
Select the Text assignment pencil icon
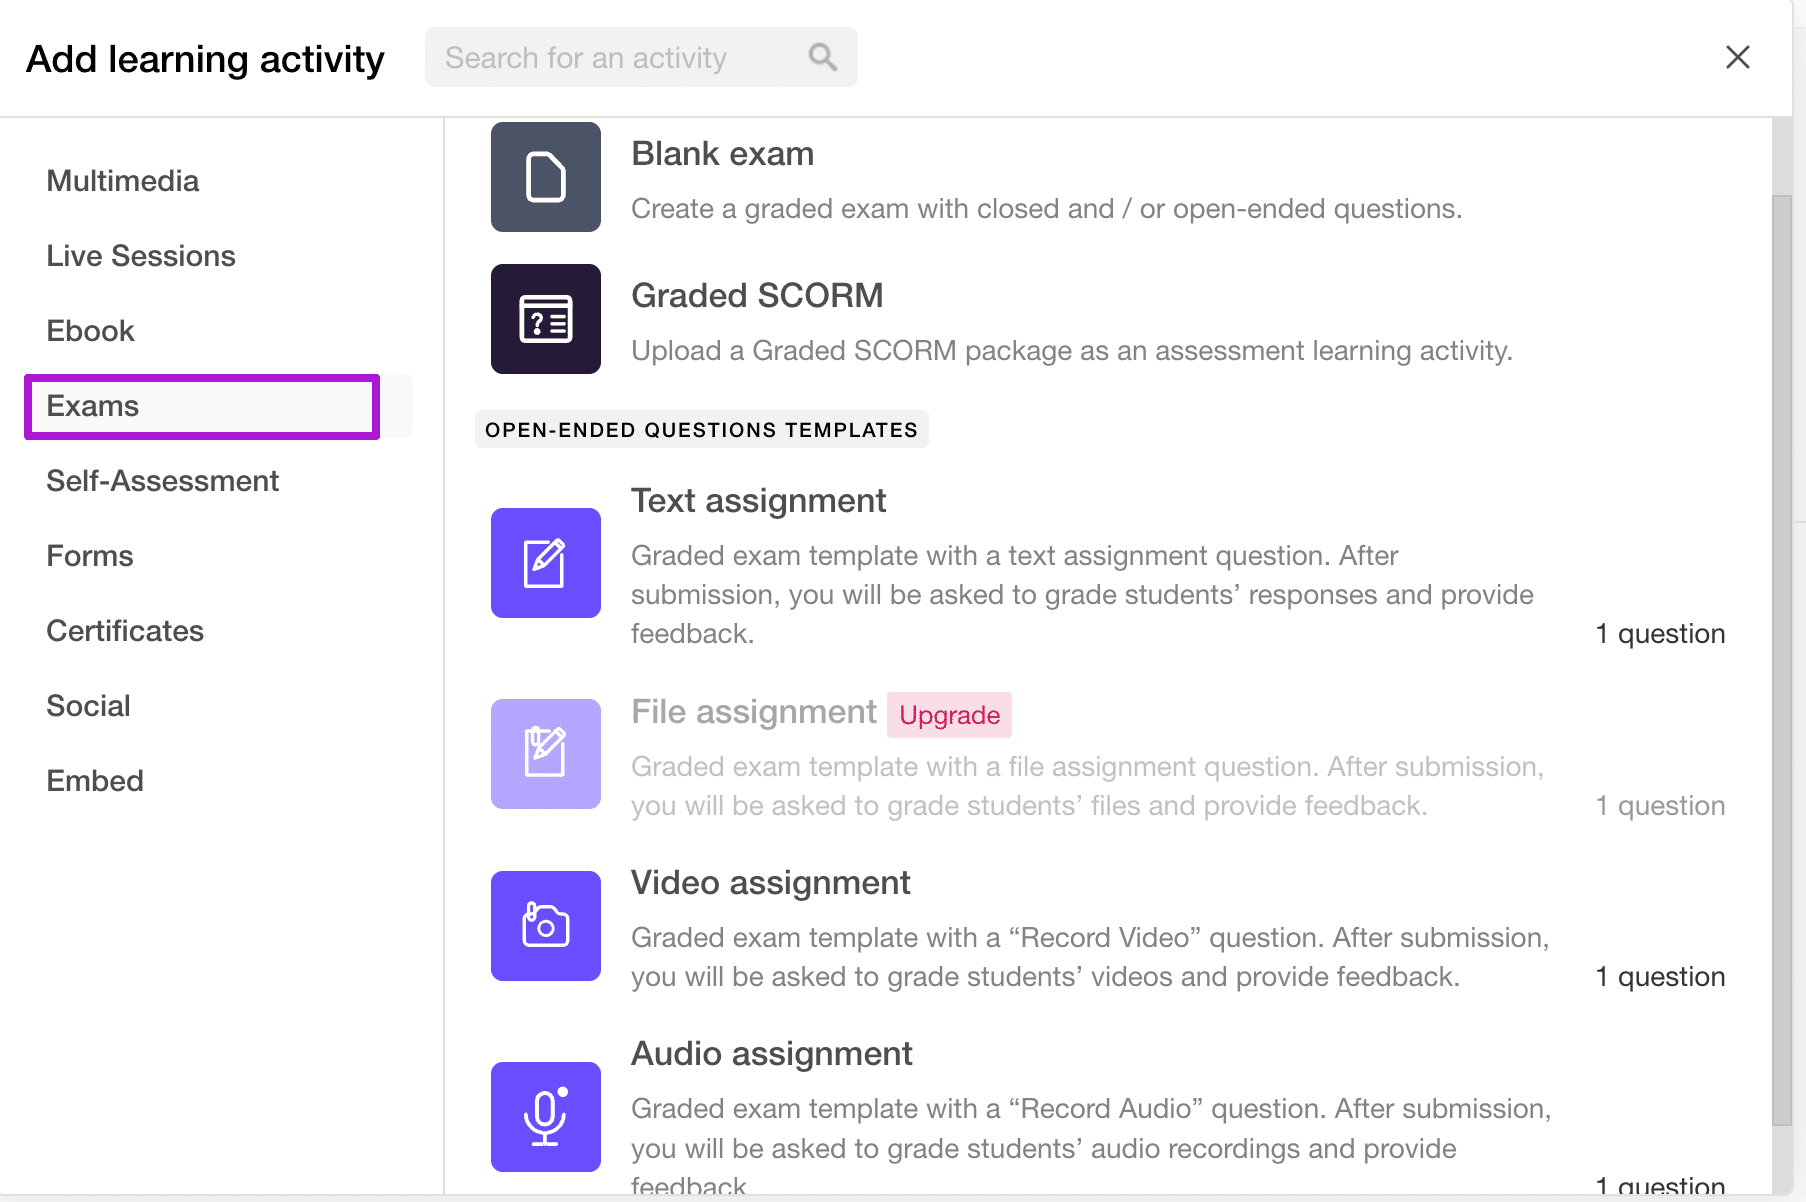coord(545,563)
